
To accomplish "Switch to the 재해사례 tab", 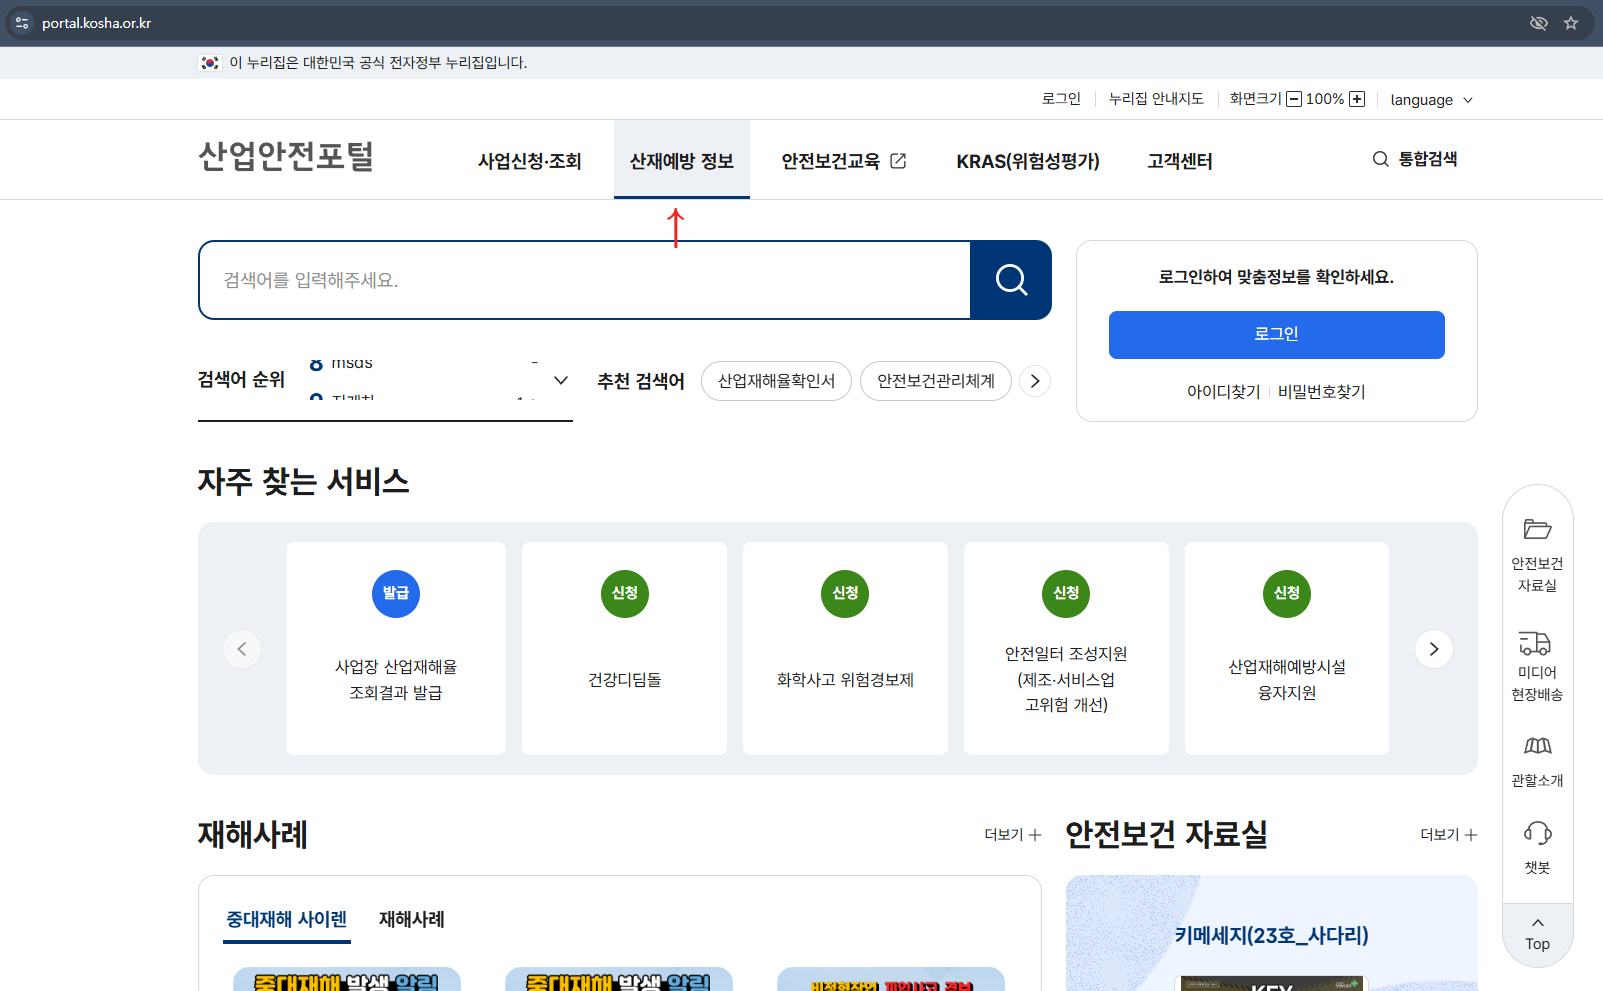I will (x=412, y=919).
